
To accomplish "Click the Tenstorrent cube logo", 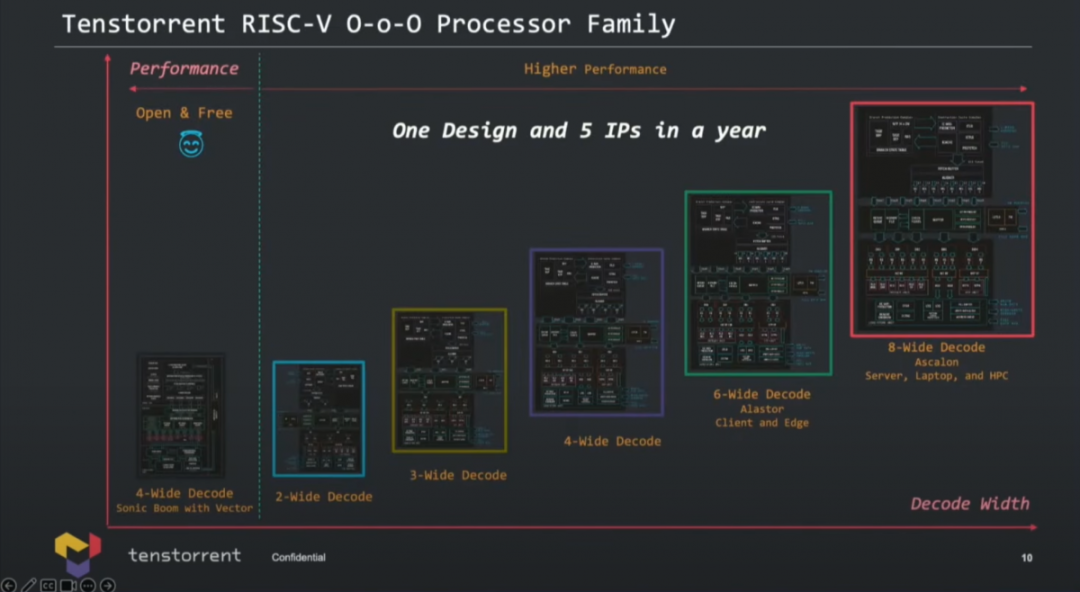I will click(78, 553).
